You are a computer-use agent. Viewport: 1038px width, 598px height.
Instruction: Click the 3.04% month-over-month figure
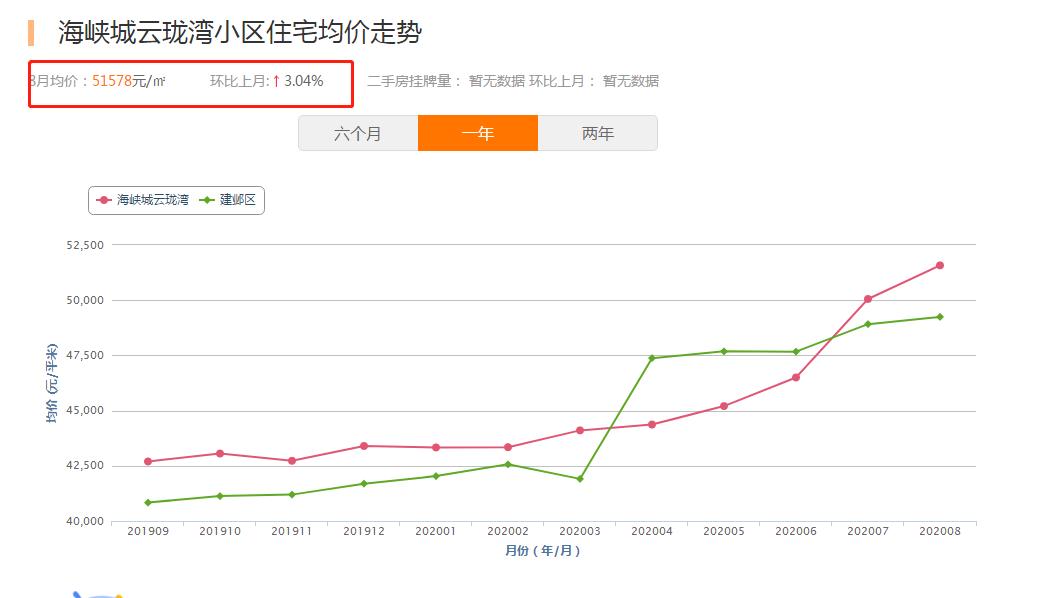pyautogui.click(x=304, y=81)
